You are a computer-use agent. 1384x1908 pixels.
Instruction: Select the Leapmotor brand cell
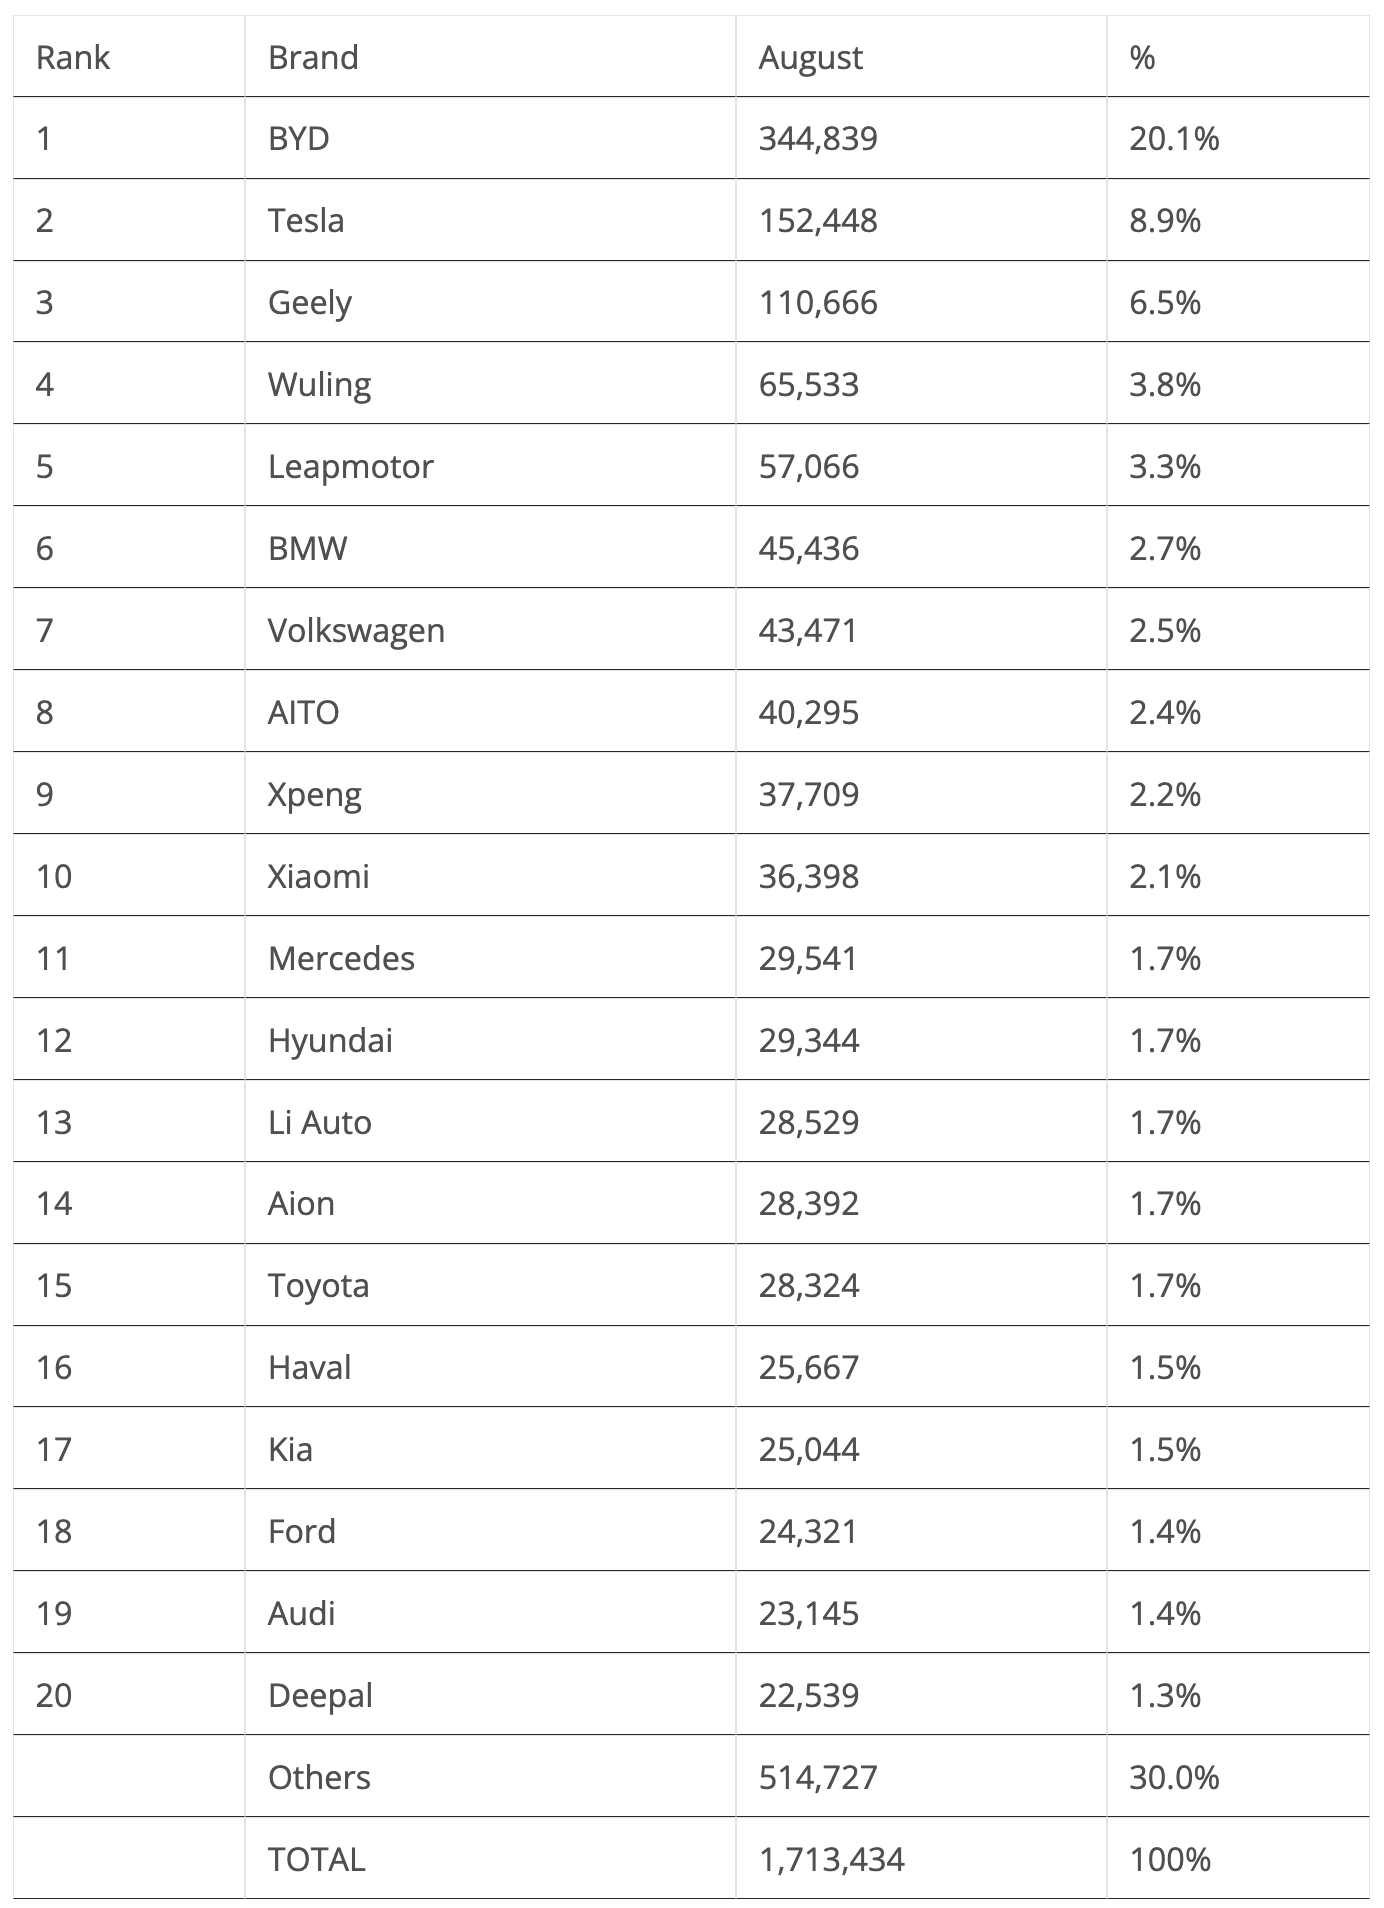(350, 466)
